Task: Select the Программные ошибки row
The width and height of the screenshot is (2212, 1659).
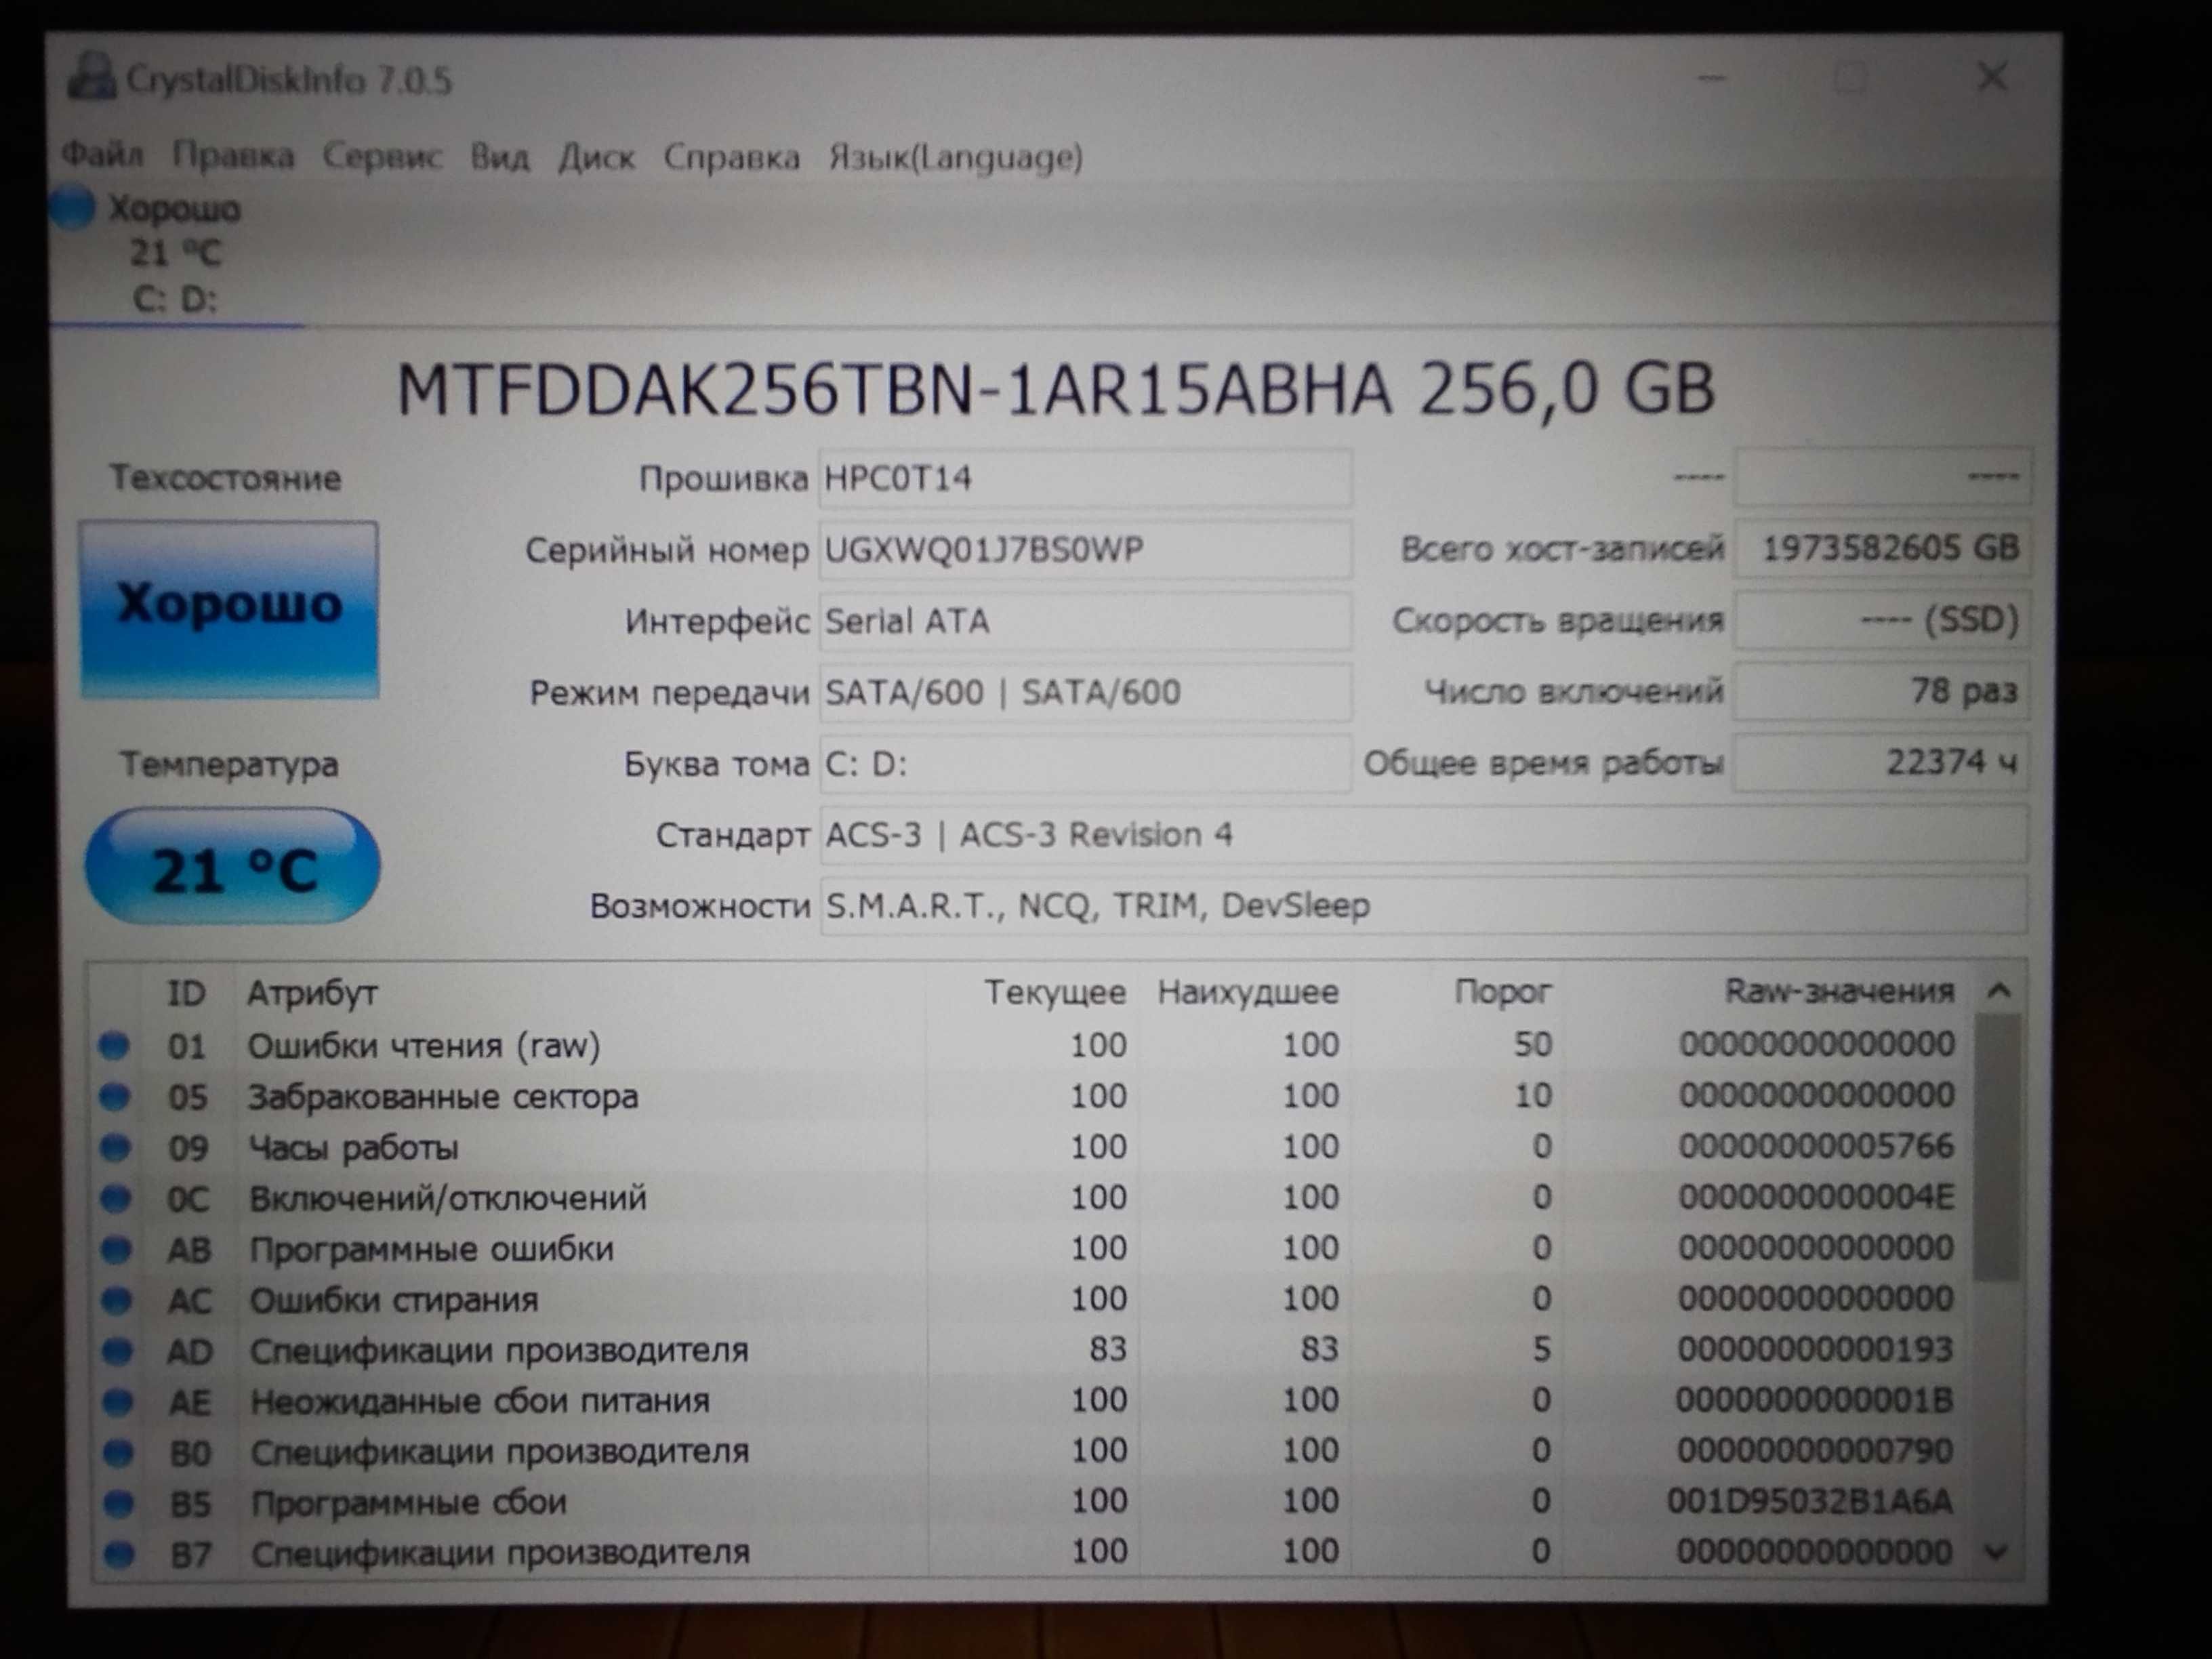Action: [1030, 1248]
